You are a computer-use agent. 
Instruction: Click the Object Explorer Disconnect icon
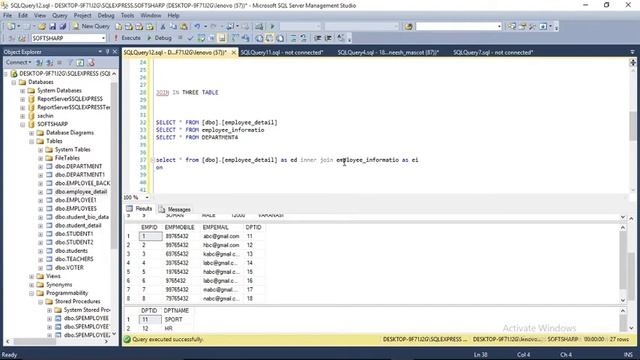(50, 62)
